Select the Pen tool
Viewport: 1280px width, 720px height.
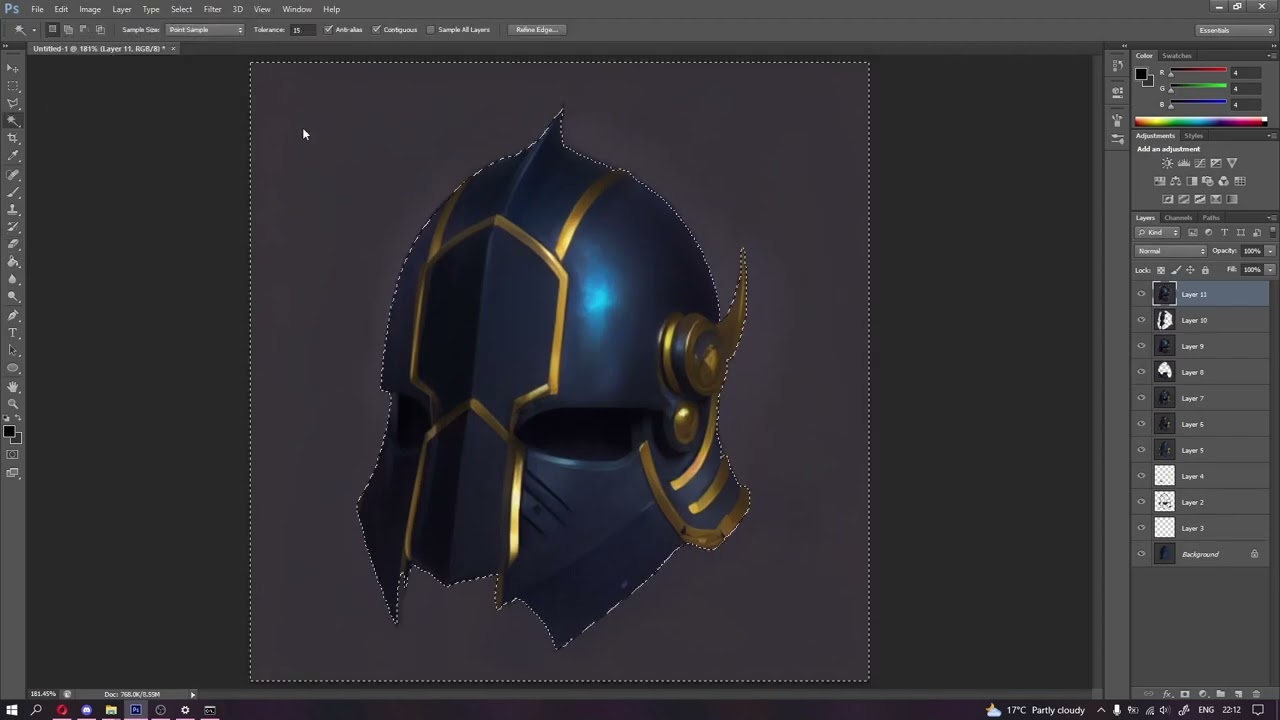click(13, 315)
